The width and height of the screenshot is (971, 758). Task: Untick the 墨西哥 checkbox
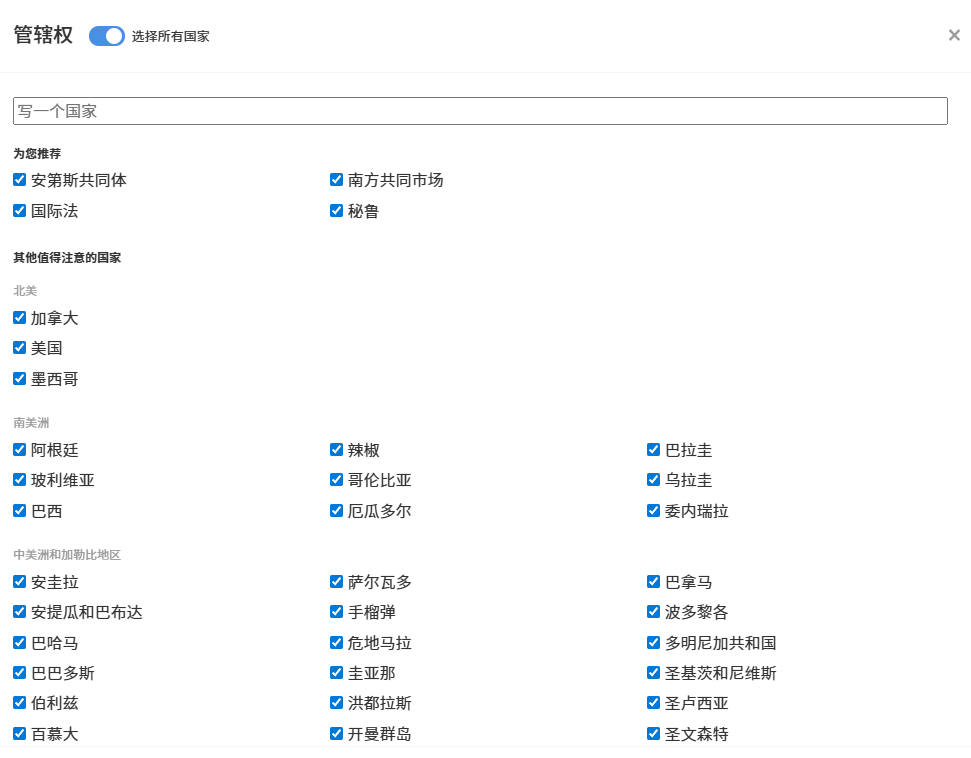[20, 379]
